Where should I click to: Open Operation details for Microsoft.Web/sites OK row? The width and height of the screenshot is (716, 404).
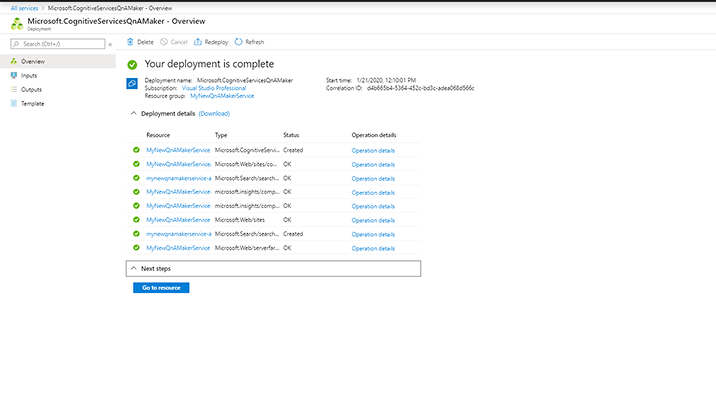pos(373,220)
